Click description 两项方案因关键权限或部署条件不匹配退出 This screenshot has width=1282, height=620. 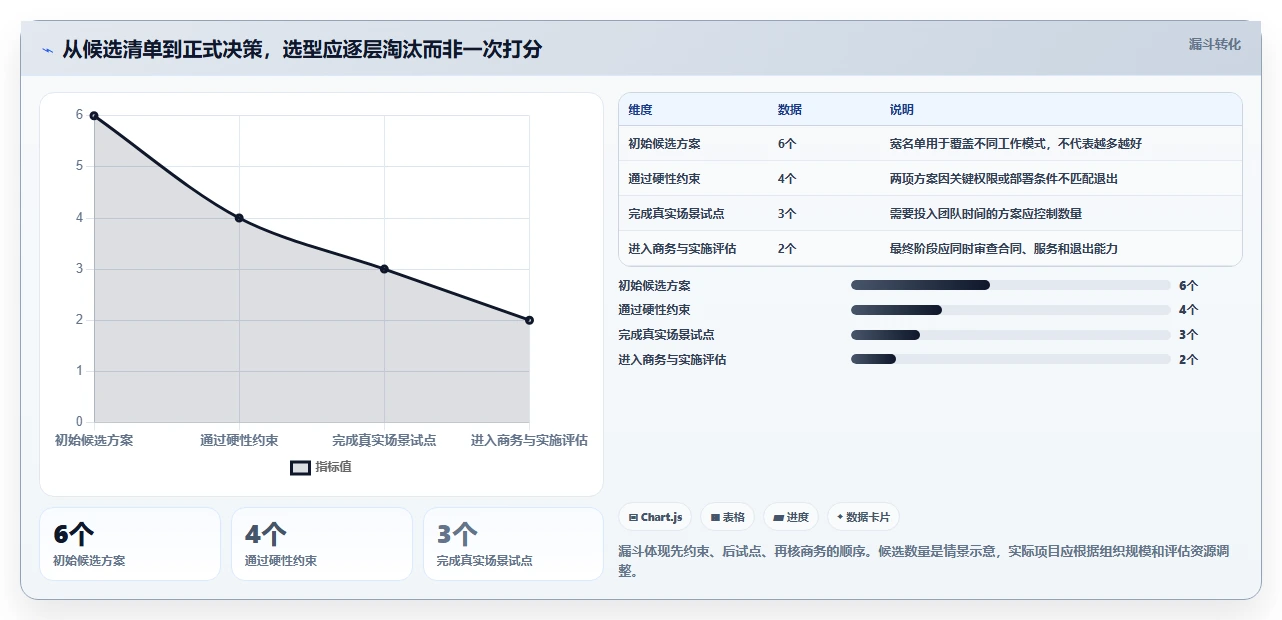(1003, 179)
